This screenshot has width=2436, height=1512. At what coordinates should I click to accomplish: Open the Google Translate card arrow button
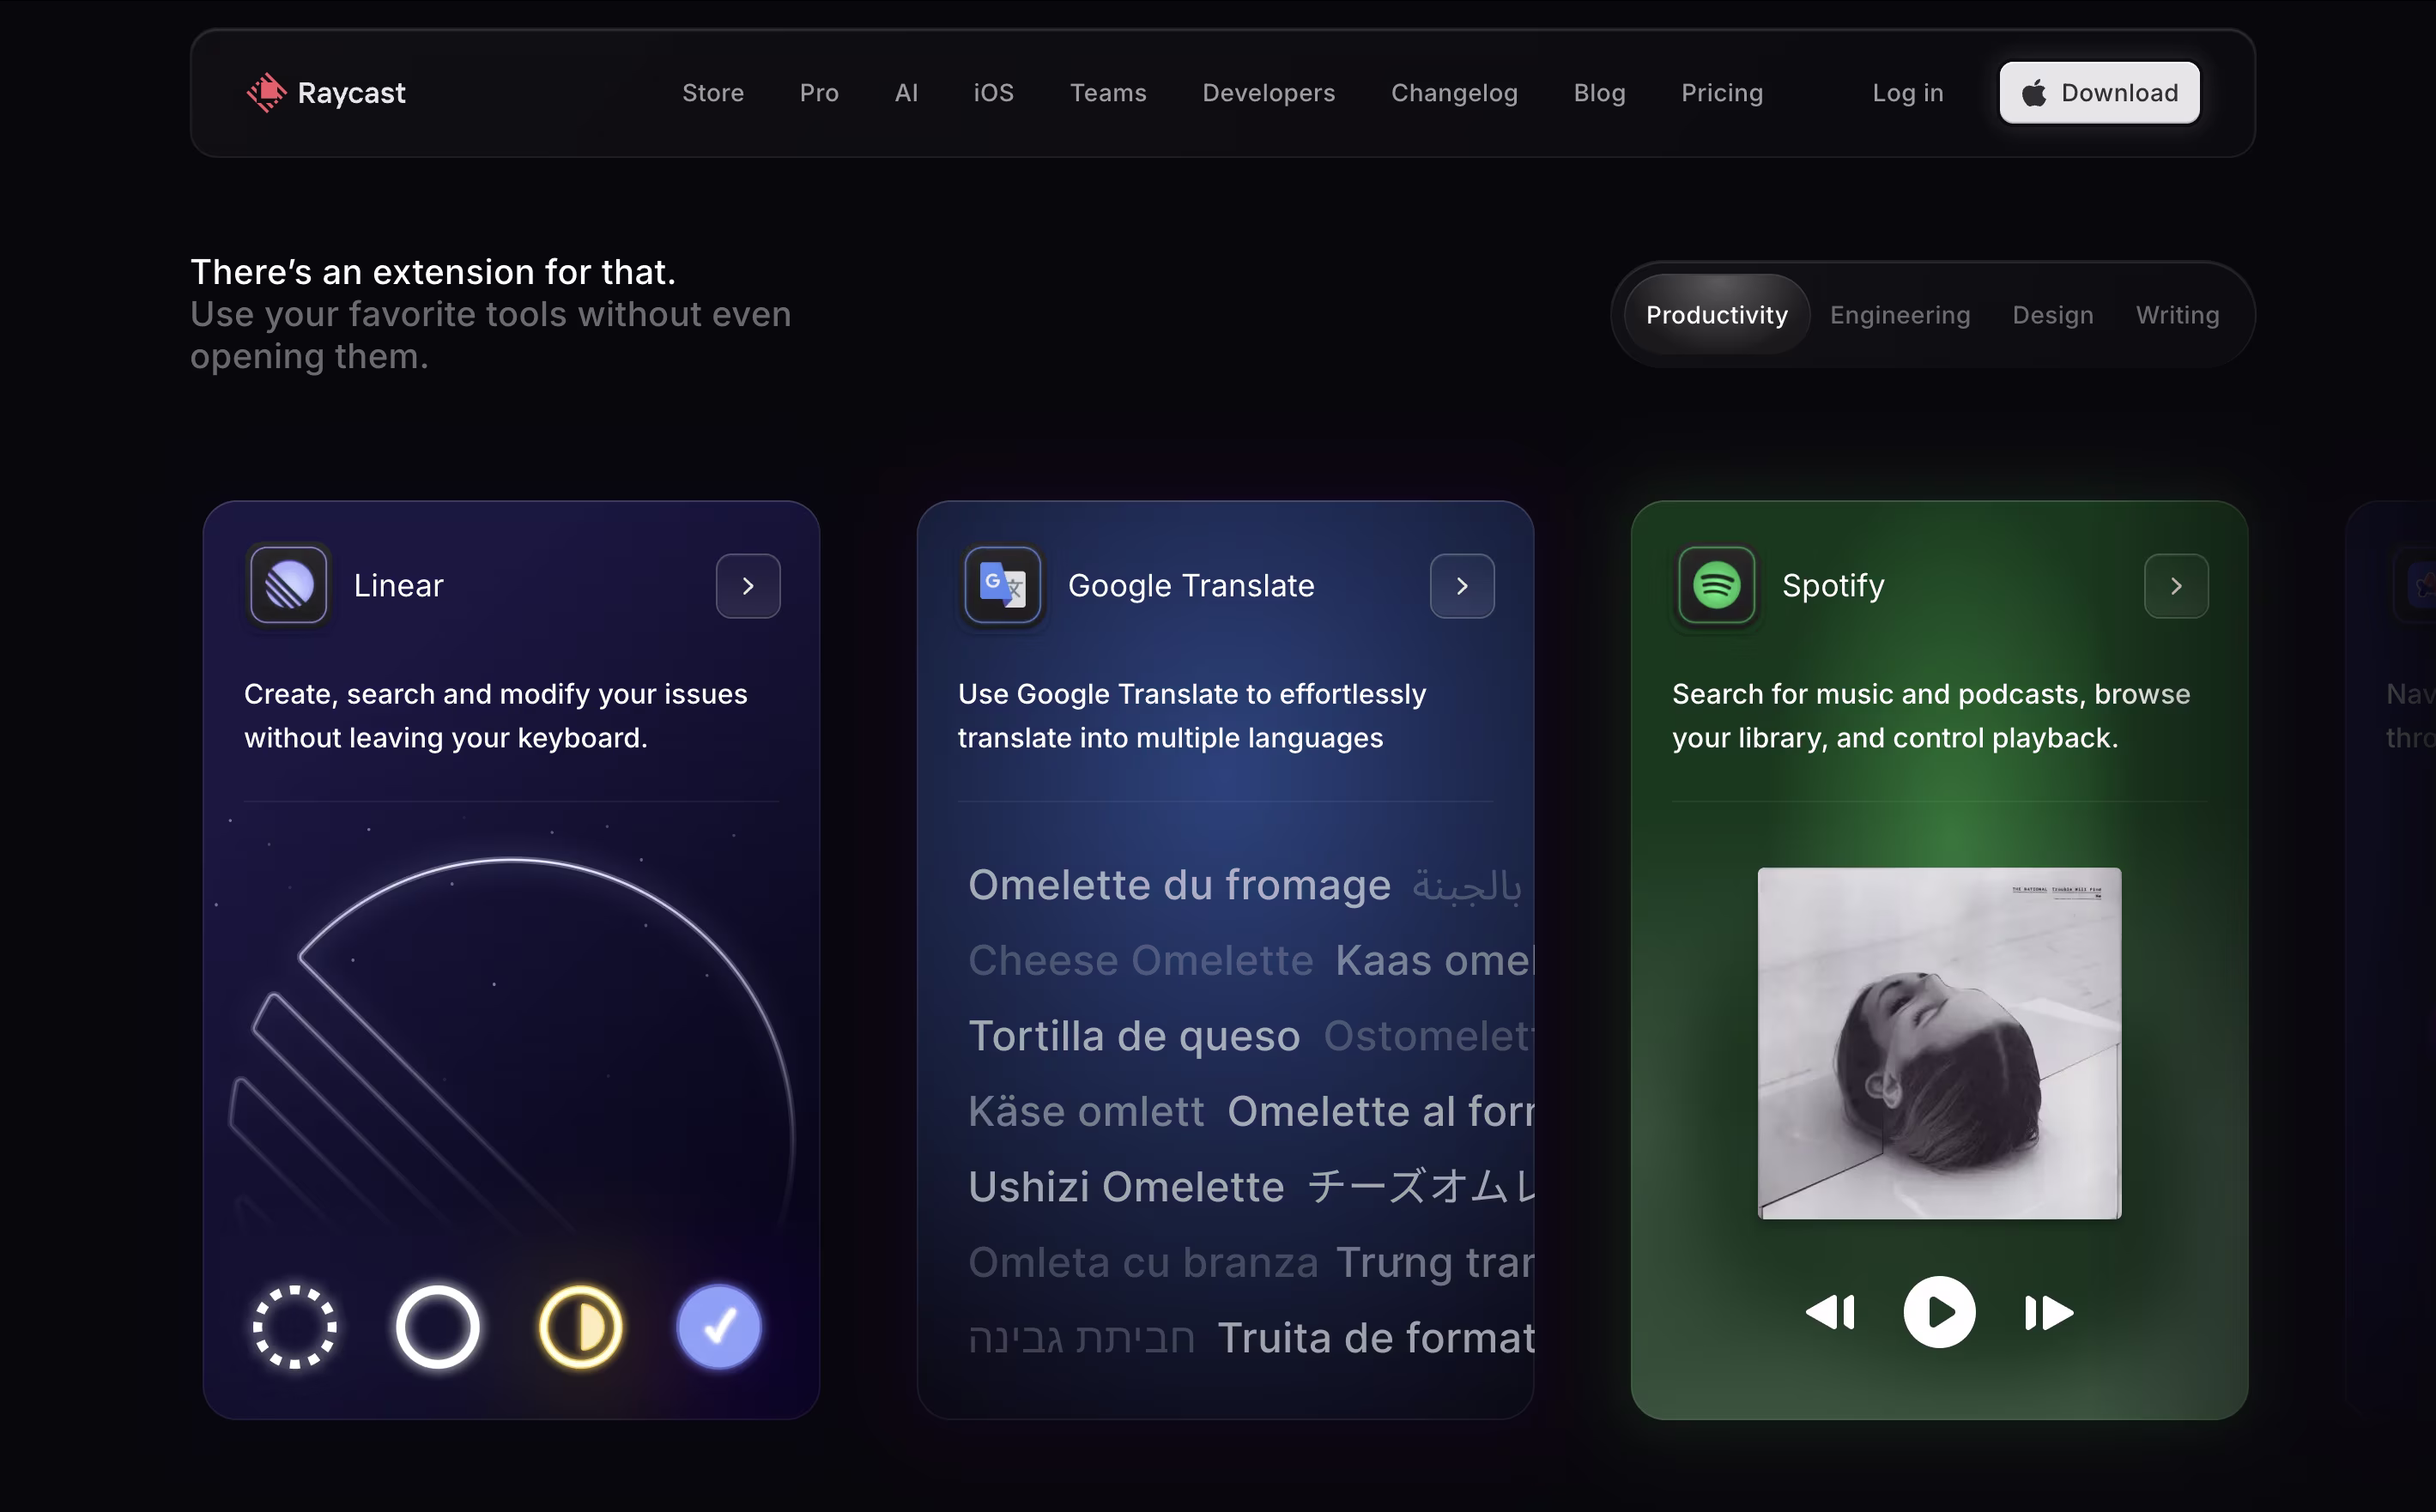point(1462,586)
